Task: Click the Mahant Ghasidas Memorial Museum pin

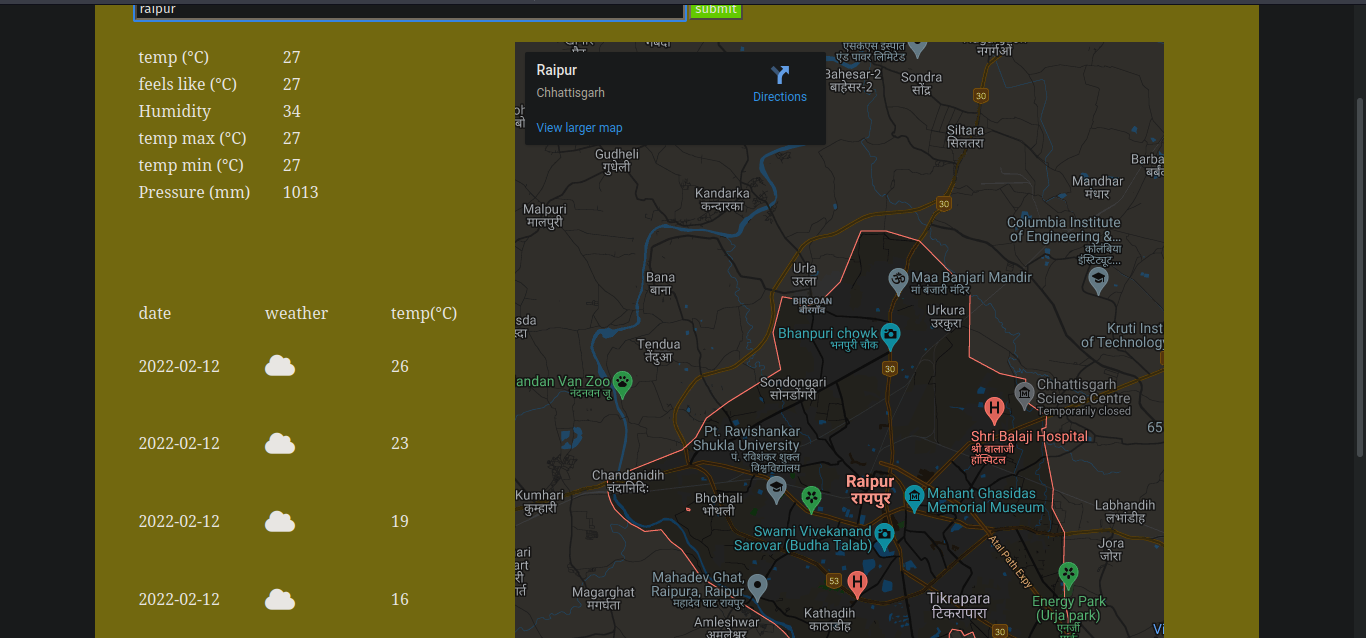Action: pyautogui.click(x=914, y=497)
